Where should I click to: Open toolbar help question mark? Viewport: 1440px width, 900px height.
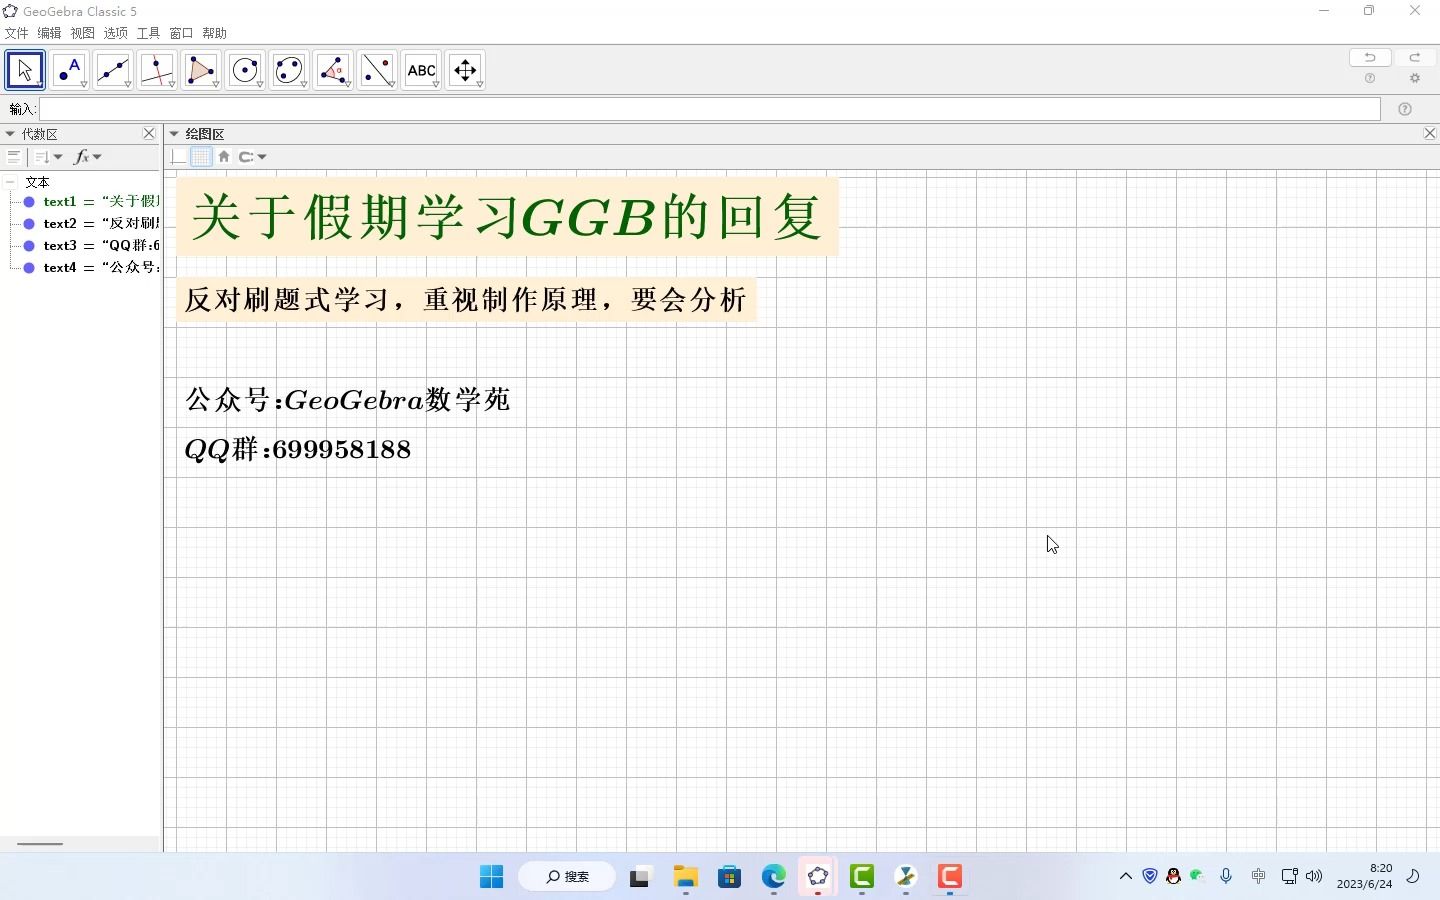[x=1370, y=79]
